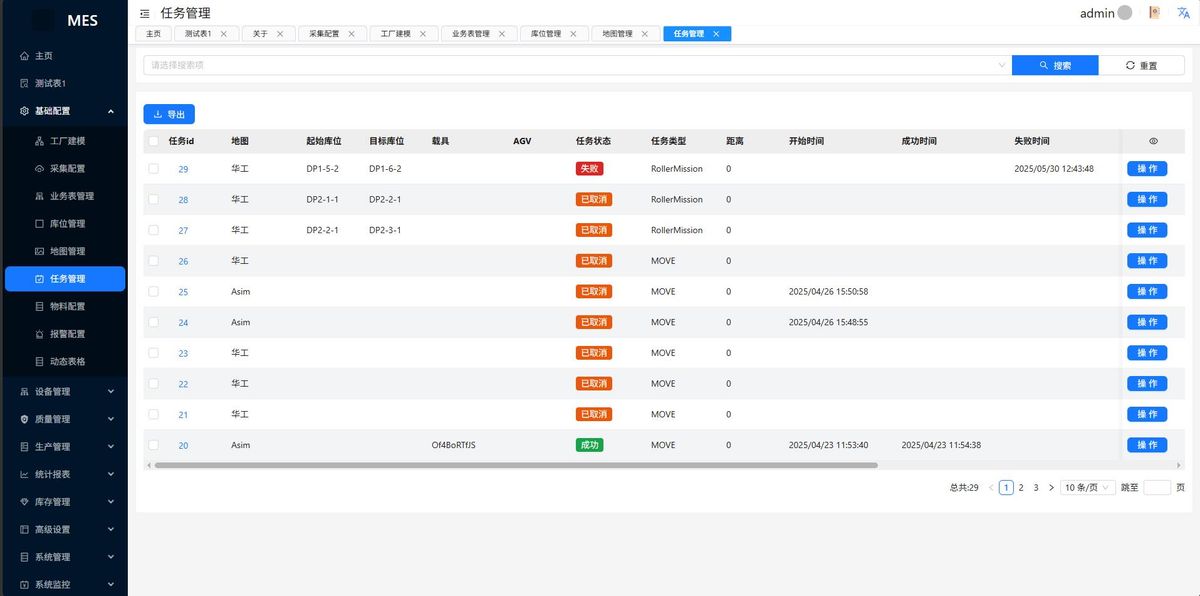Tick the checkbox for task 27

[x=153, y=230]
